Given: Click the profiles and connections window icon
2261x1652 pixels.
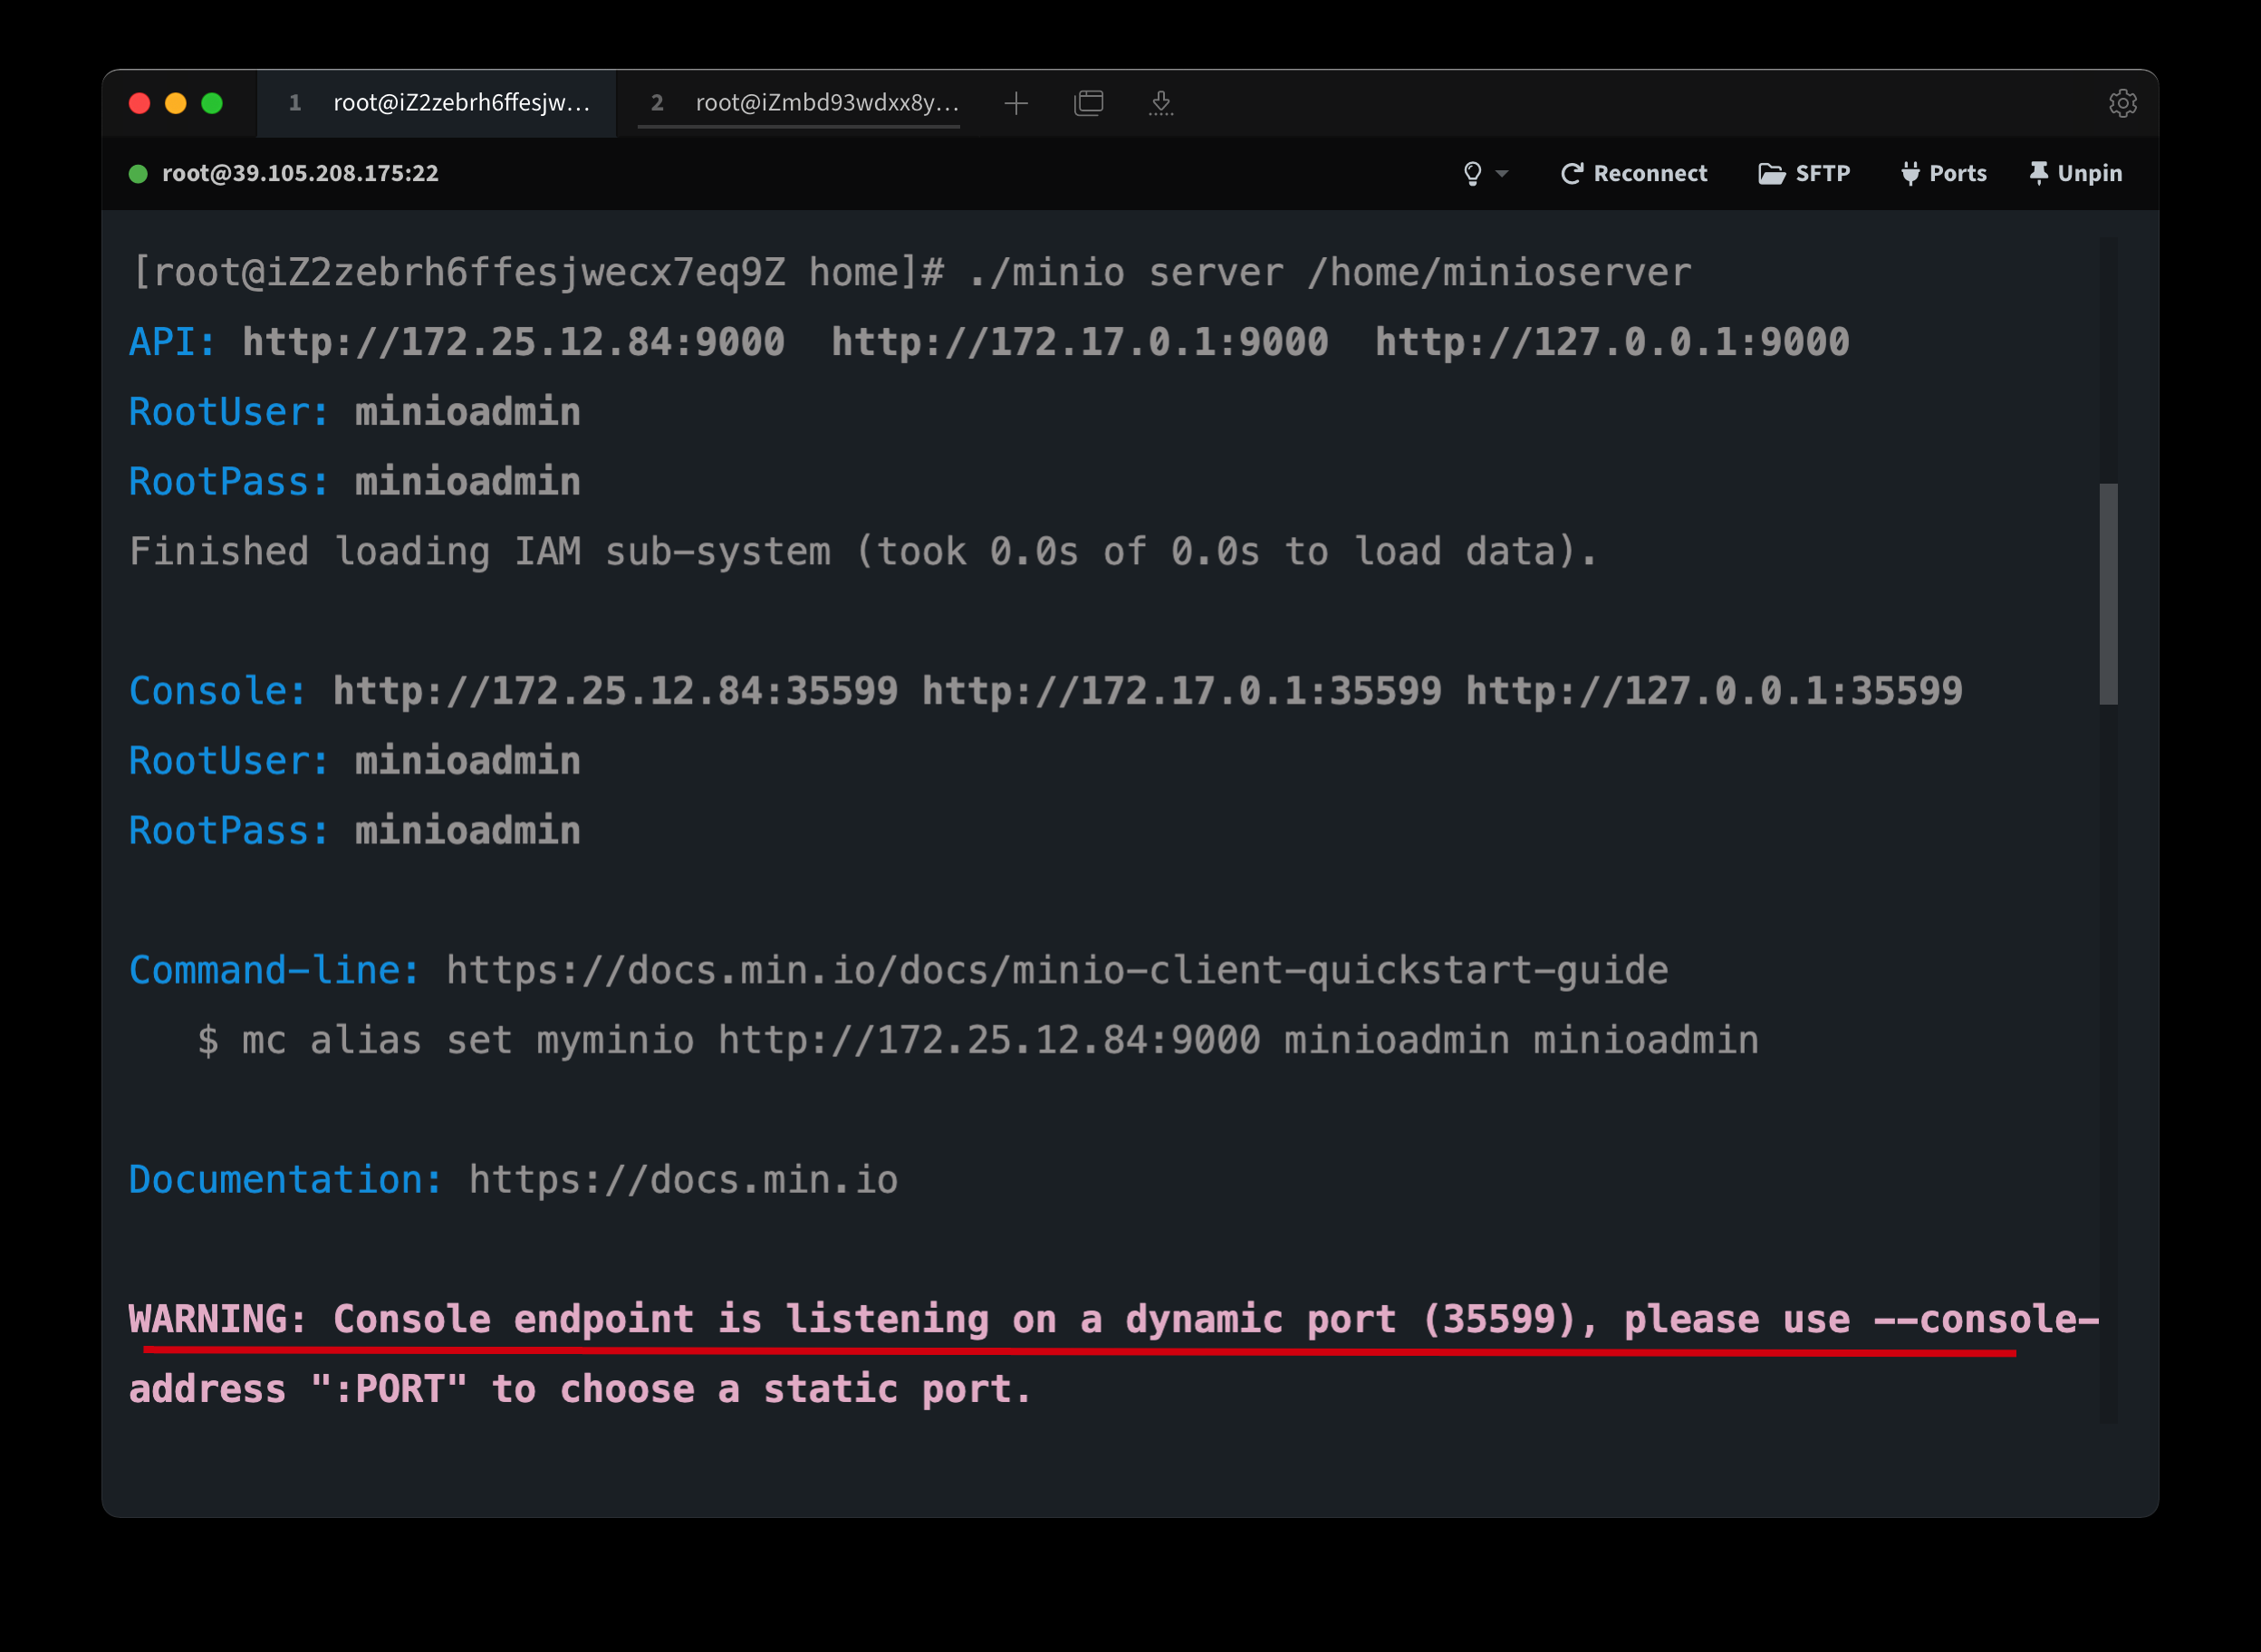Looking at the screenshot, I should 1088,103.
